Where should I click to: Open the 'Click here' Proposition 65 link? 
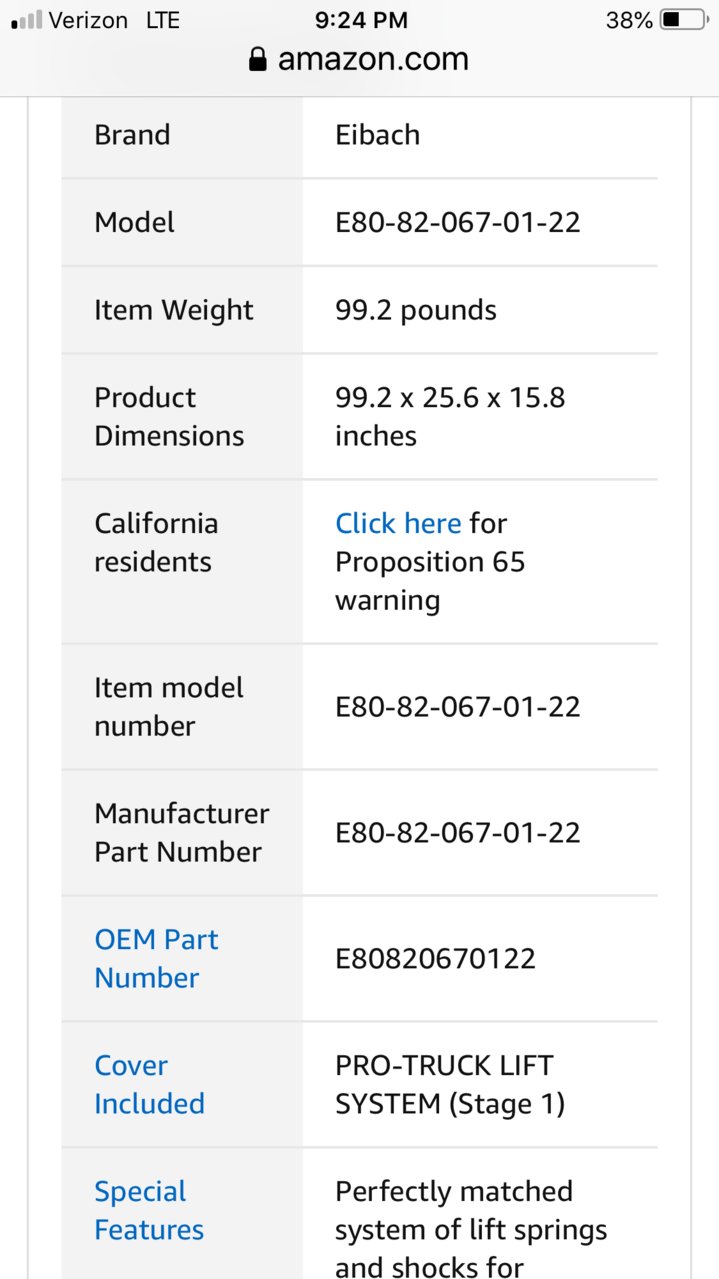398,523
